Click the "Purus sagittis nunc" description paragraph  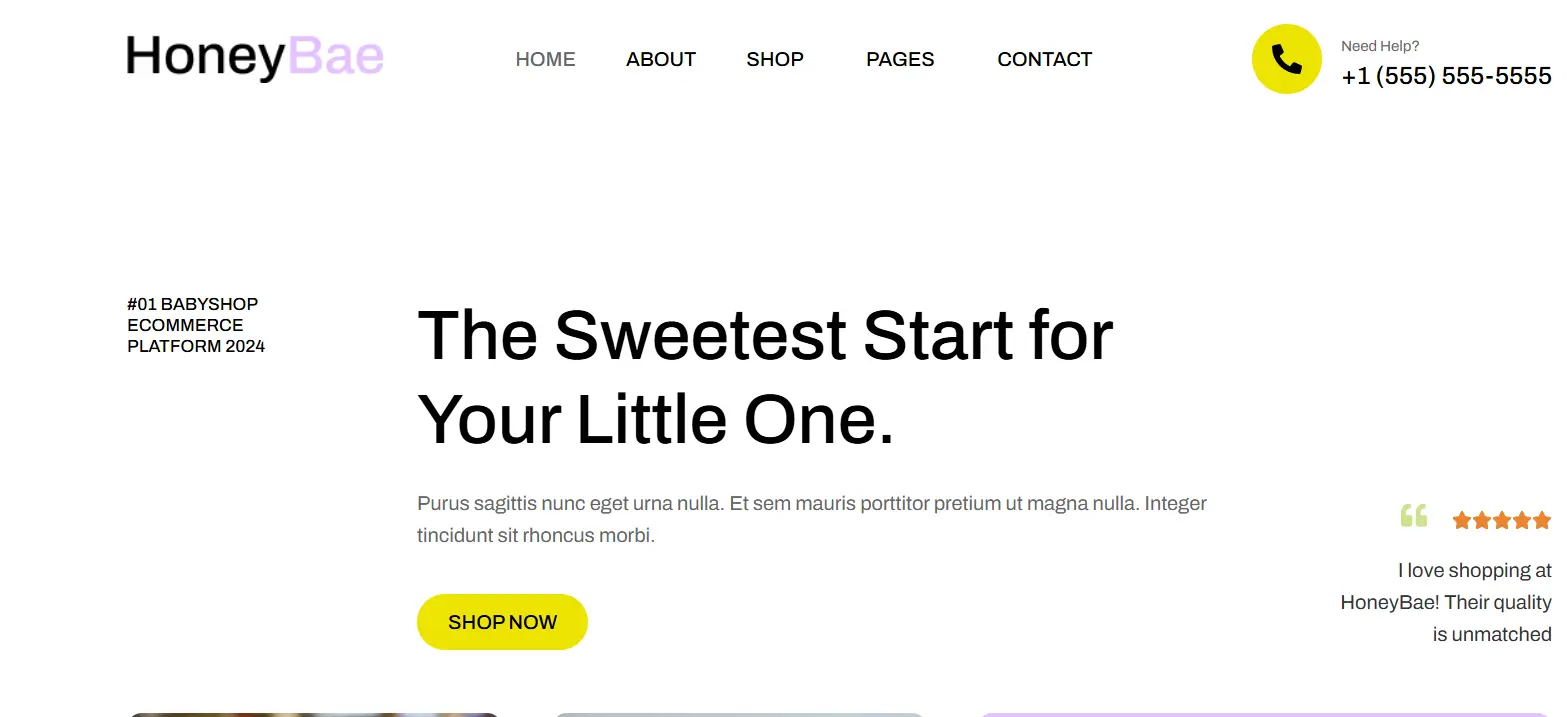click(811, 519)
